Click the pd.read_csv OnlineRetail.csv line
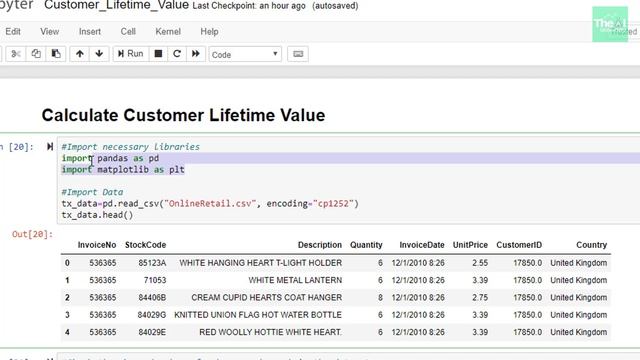 click(x=210, y=203)
